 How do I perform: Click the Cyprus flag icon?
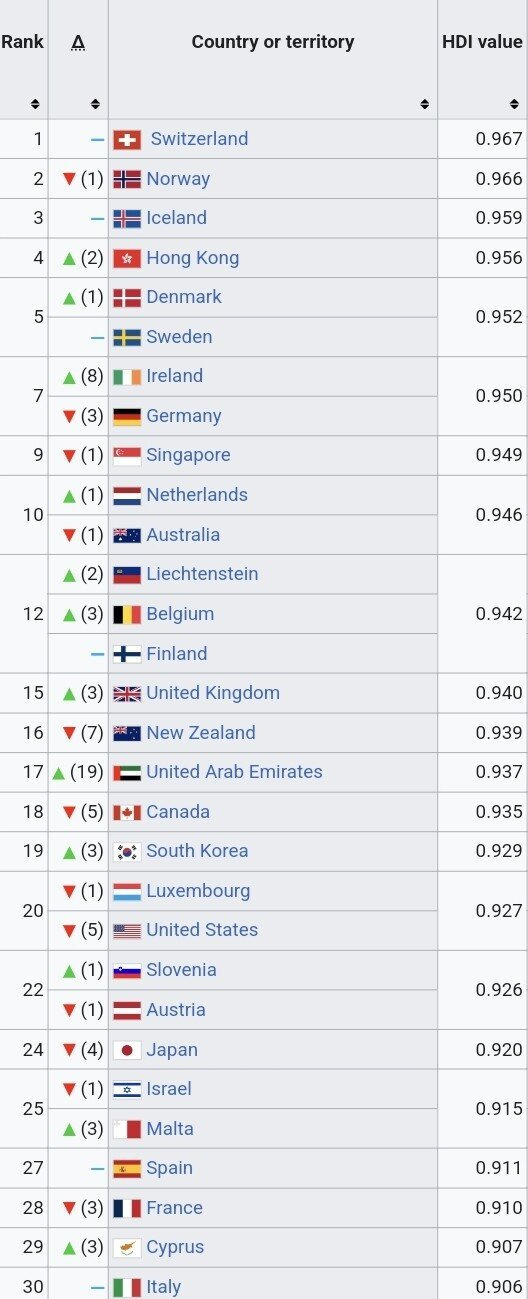[127, 1247]
